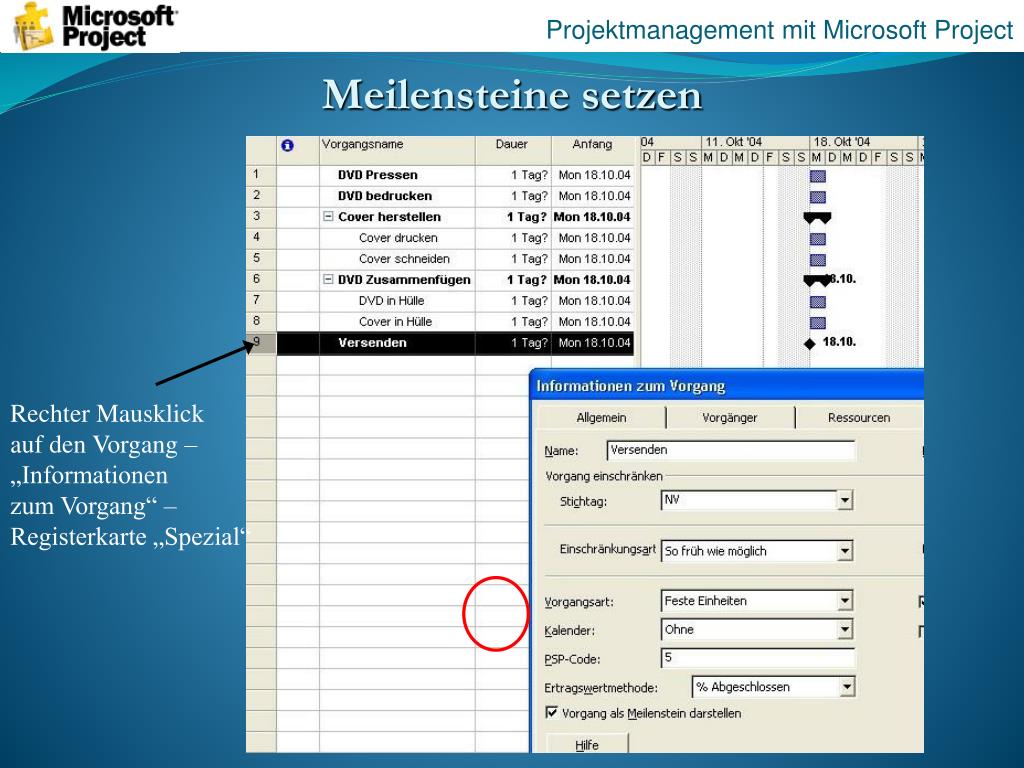1024x768 pixels.
Task: Click the Informationen zum Vorgang title bar
Action: [x=728, y=386]
